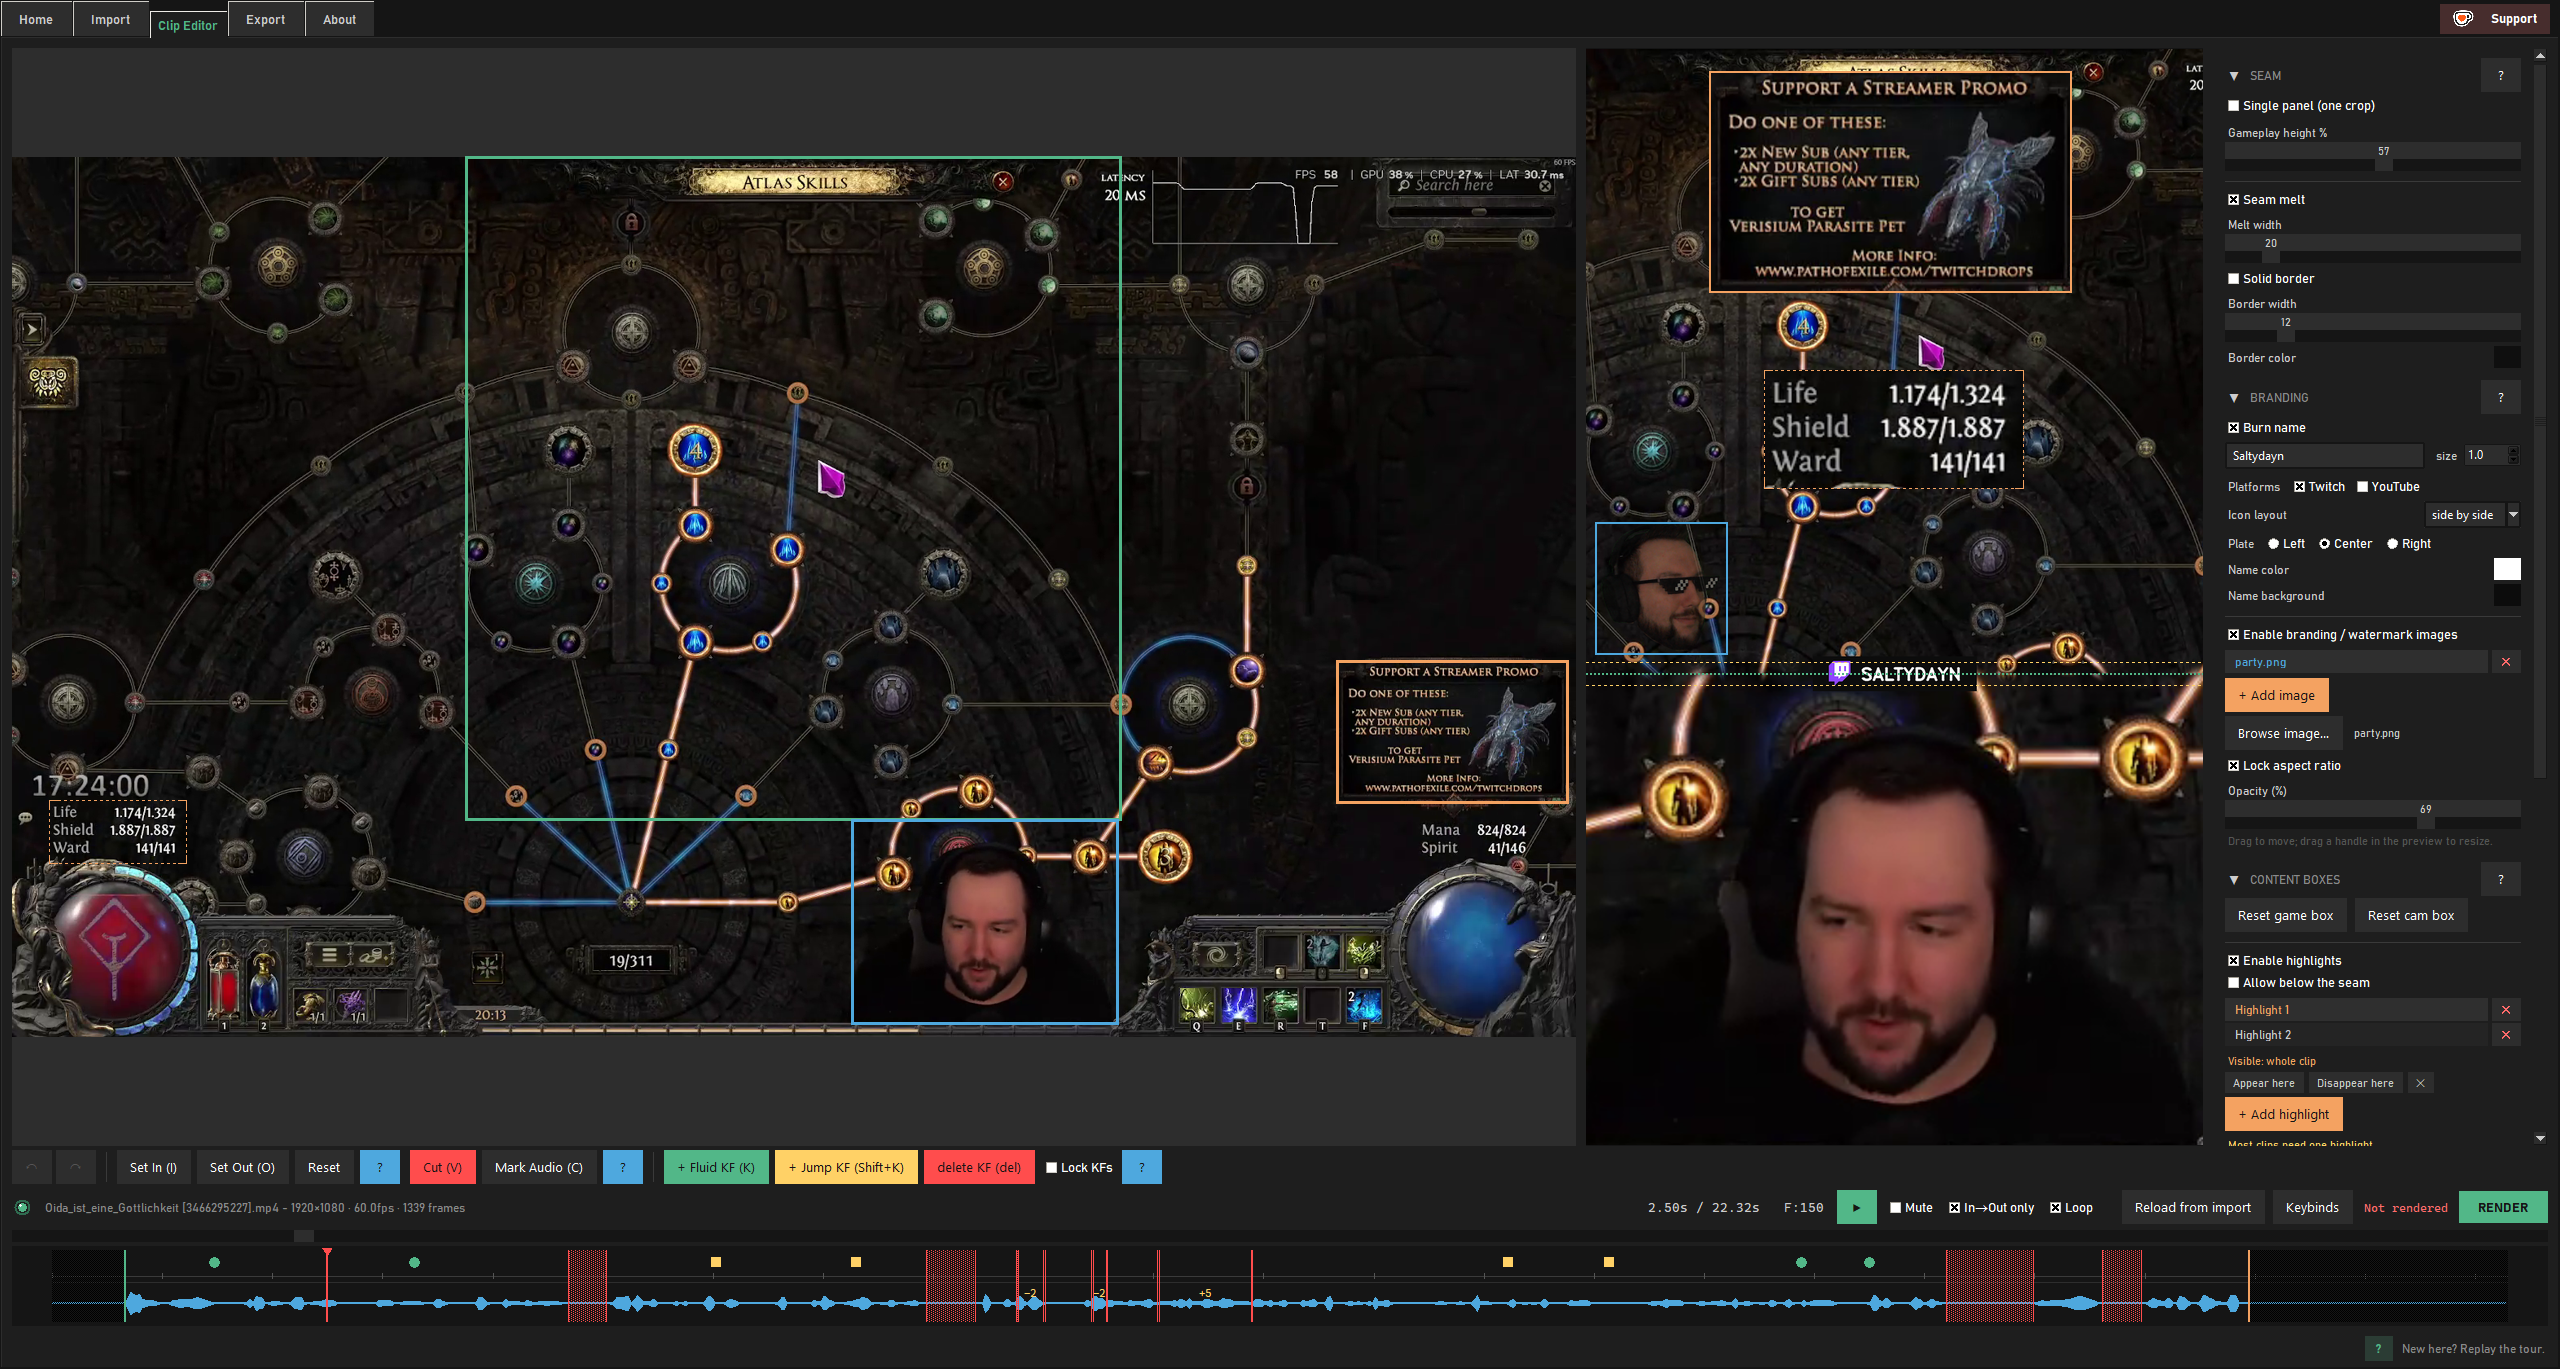Screen dimensions: 2560x1369
Task: Open help next to the Reset button
Action: (x=380, y=1167)
